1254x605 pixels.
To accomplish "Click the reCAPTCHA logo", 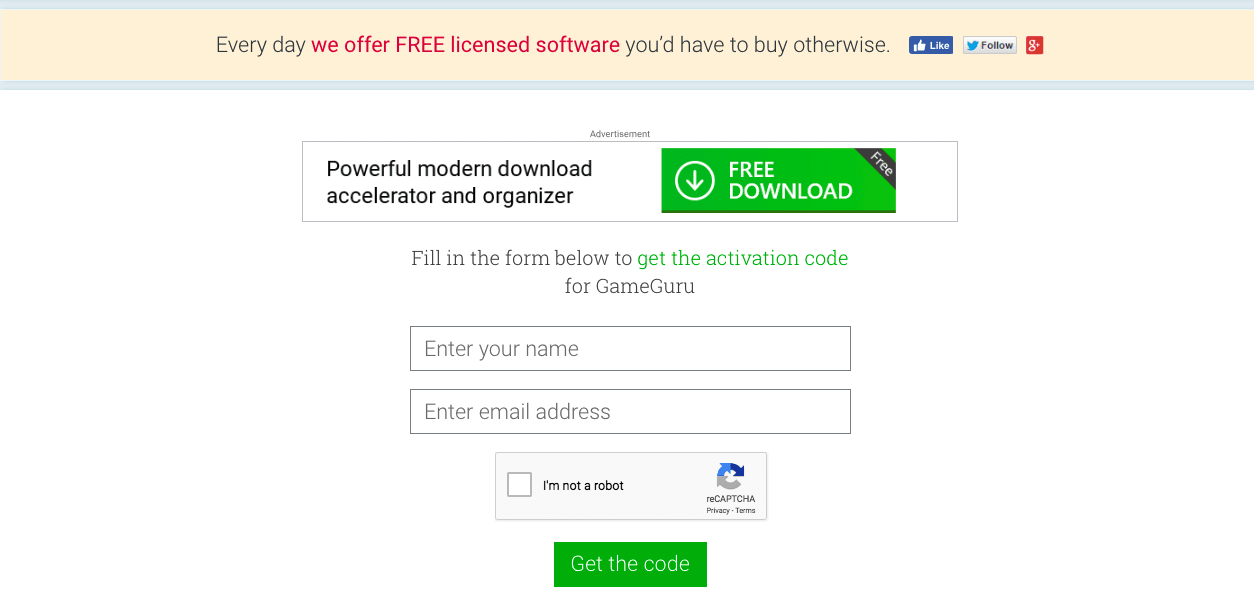I will [731, 476].
